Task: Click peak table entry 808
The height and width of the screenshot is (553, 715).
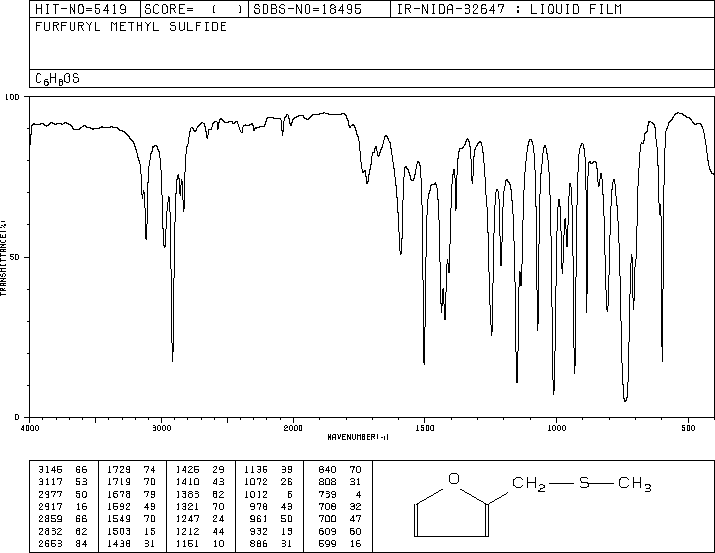Action: tap(327, 482)
